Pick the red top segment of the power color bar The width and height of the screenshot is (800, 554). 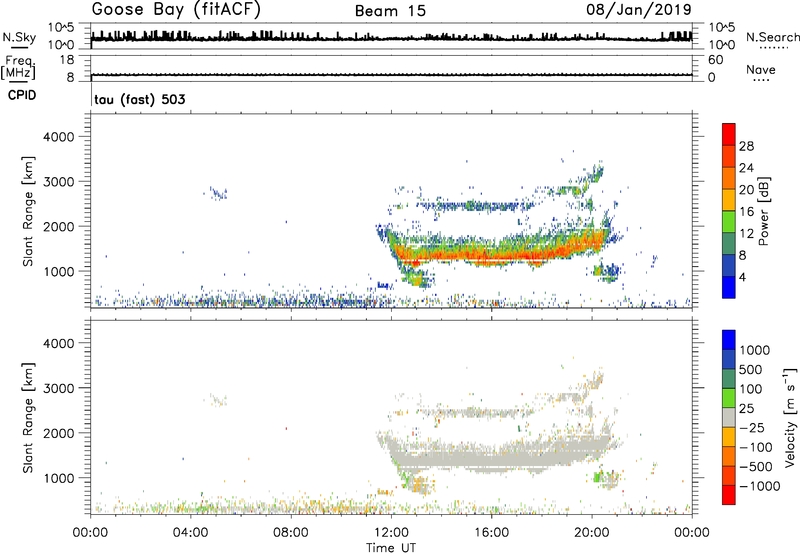pos(729,134)
